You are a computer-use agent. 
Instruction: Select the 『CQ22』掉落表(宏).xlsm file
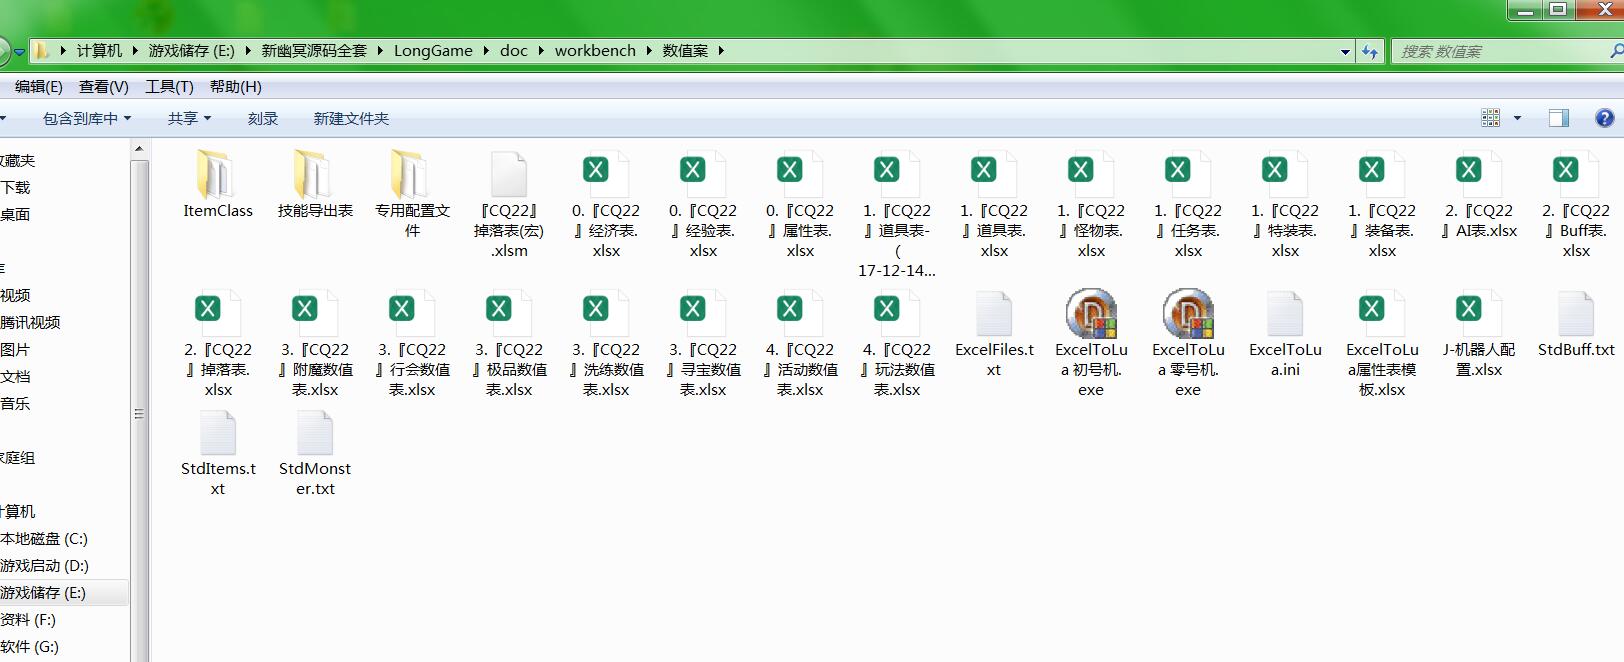(509, 176)
